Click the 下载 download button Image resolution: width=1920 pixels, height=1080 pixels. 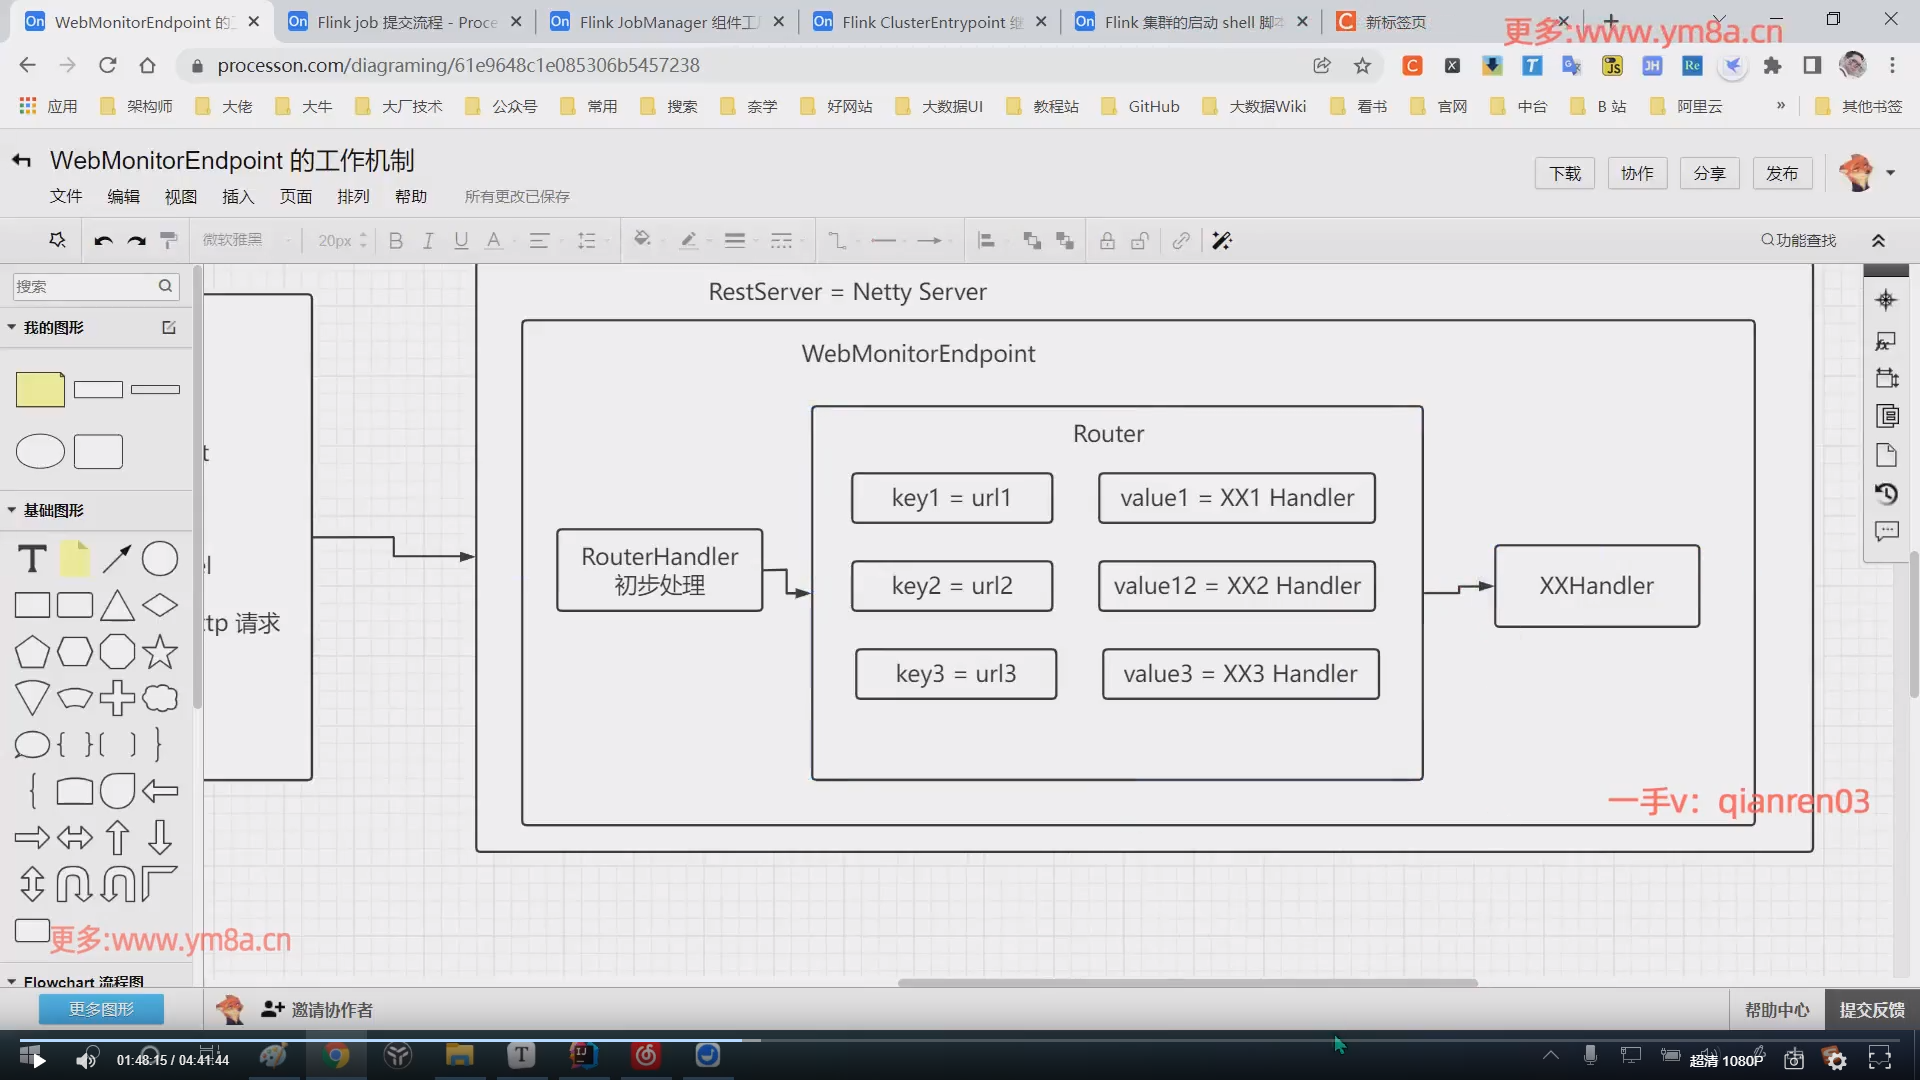(1565, 173)
